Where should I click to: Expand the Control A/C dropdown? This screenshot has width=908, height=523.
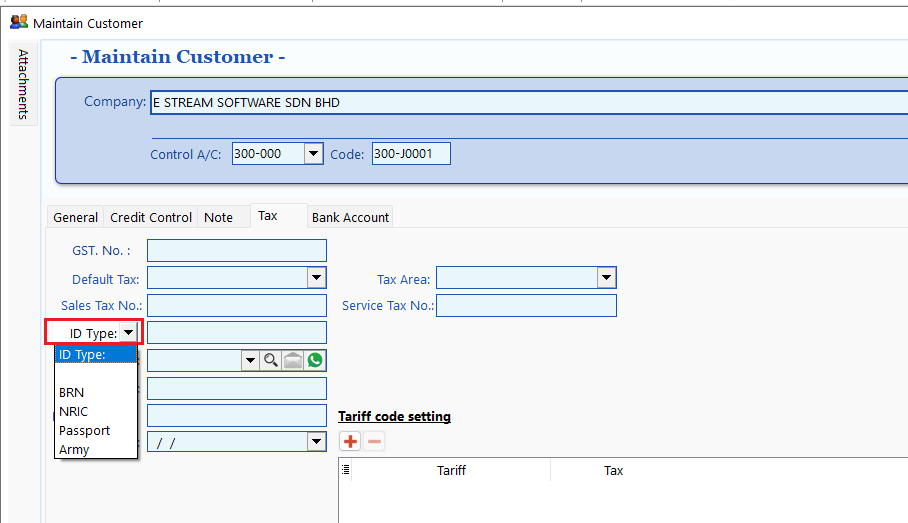click(x=313, y=154)
